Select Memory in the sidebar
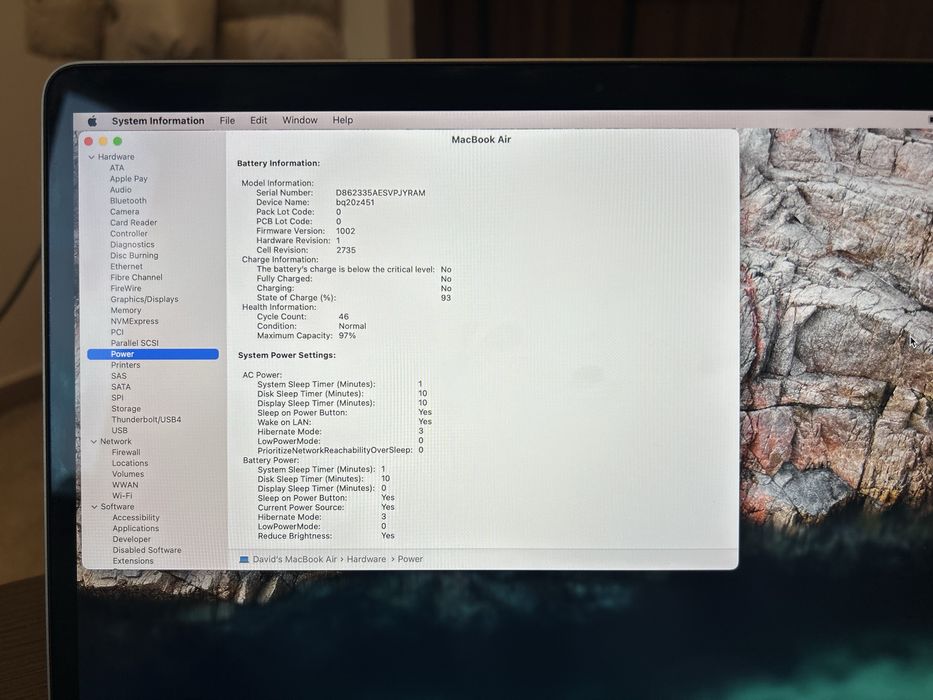The width and height of the screenshot is (933, 700). (126, 310)
